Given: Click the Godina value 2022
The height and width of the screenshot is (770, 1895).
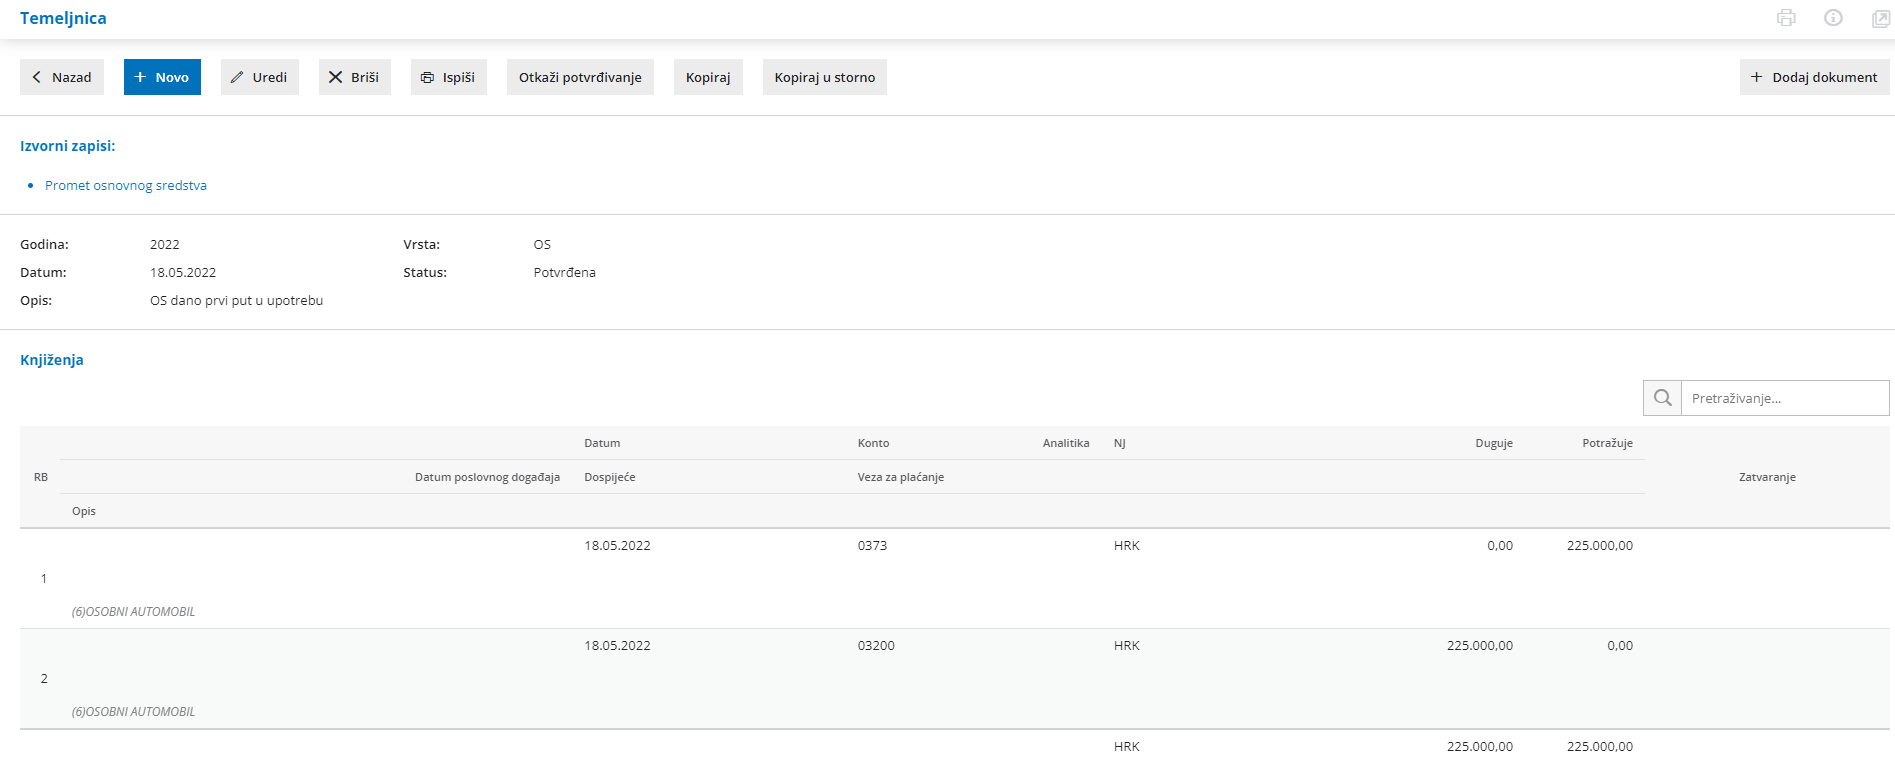Looking at the screenshot, I should click(165, 244).
